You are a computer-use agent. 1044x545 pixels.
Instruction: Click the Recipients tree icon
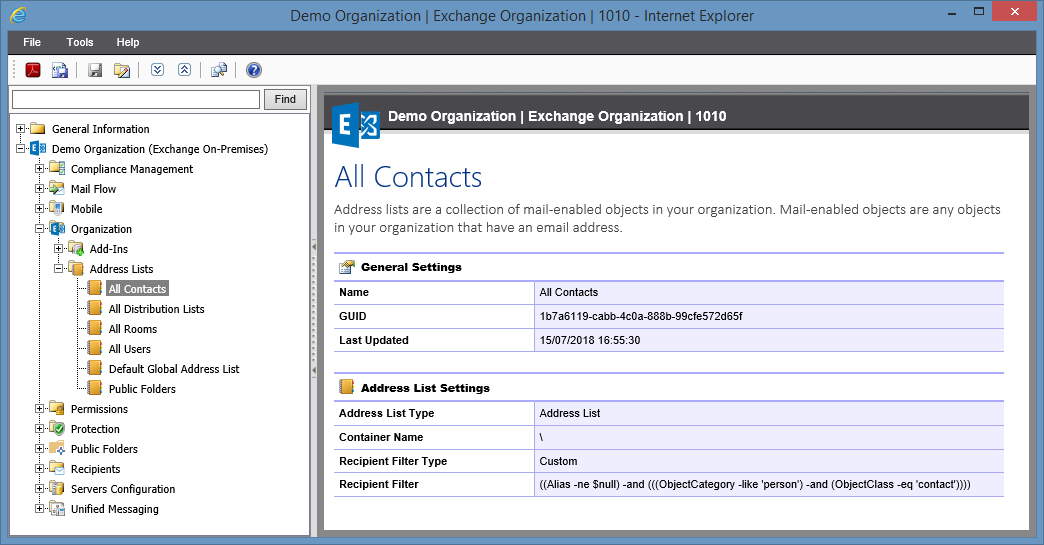pyautogui.click(x=57, y=468)
